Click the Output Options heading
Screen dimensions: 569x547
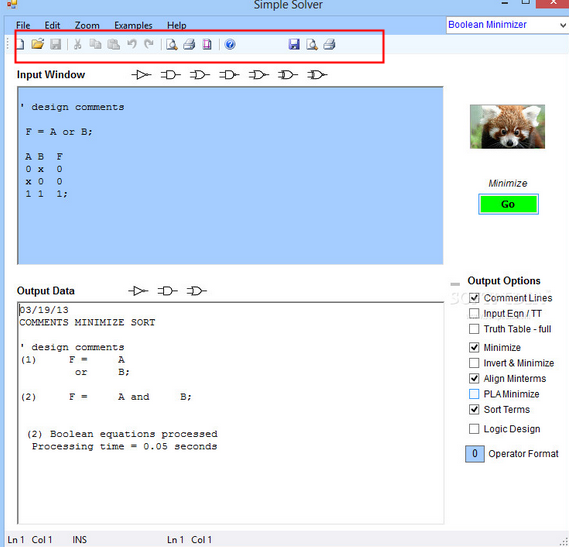click(504, 281)
